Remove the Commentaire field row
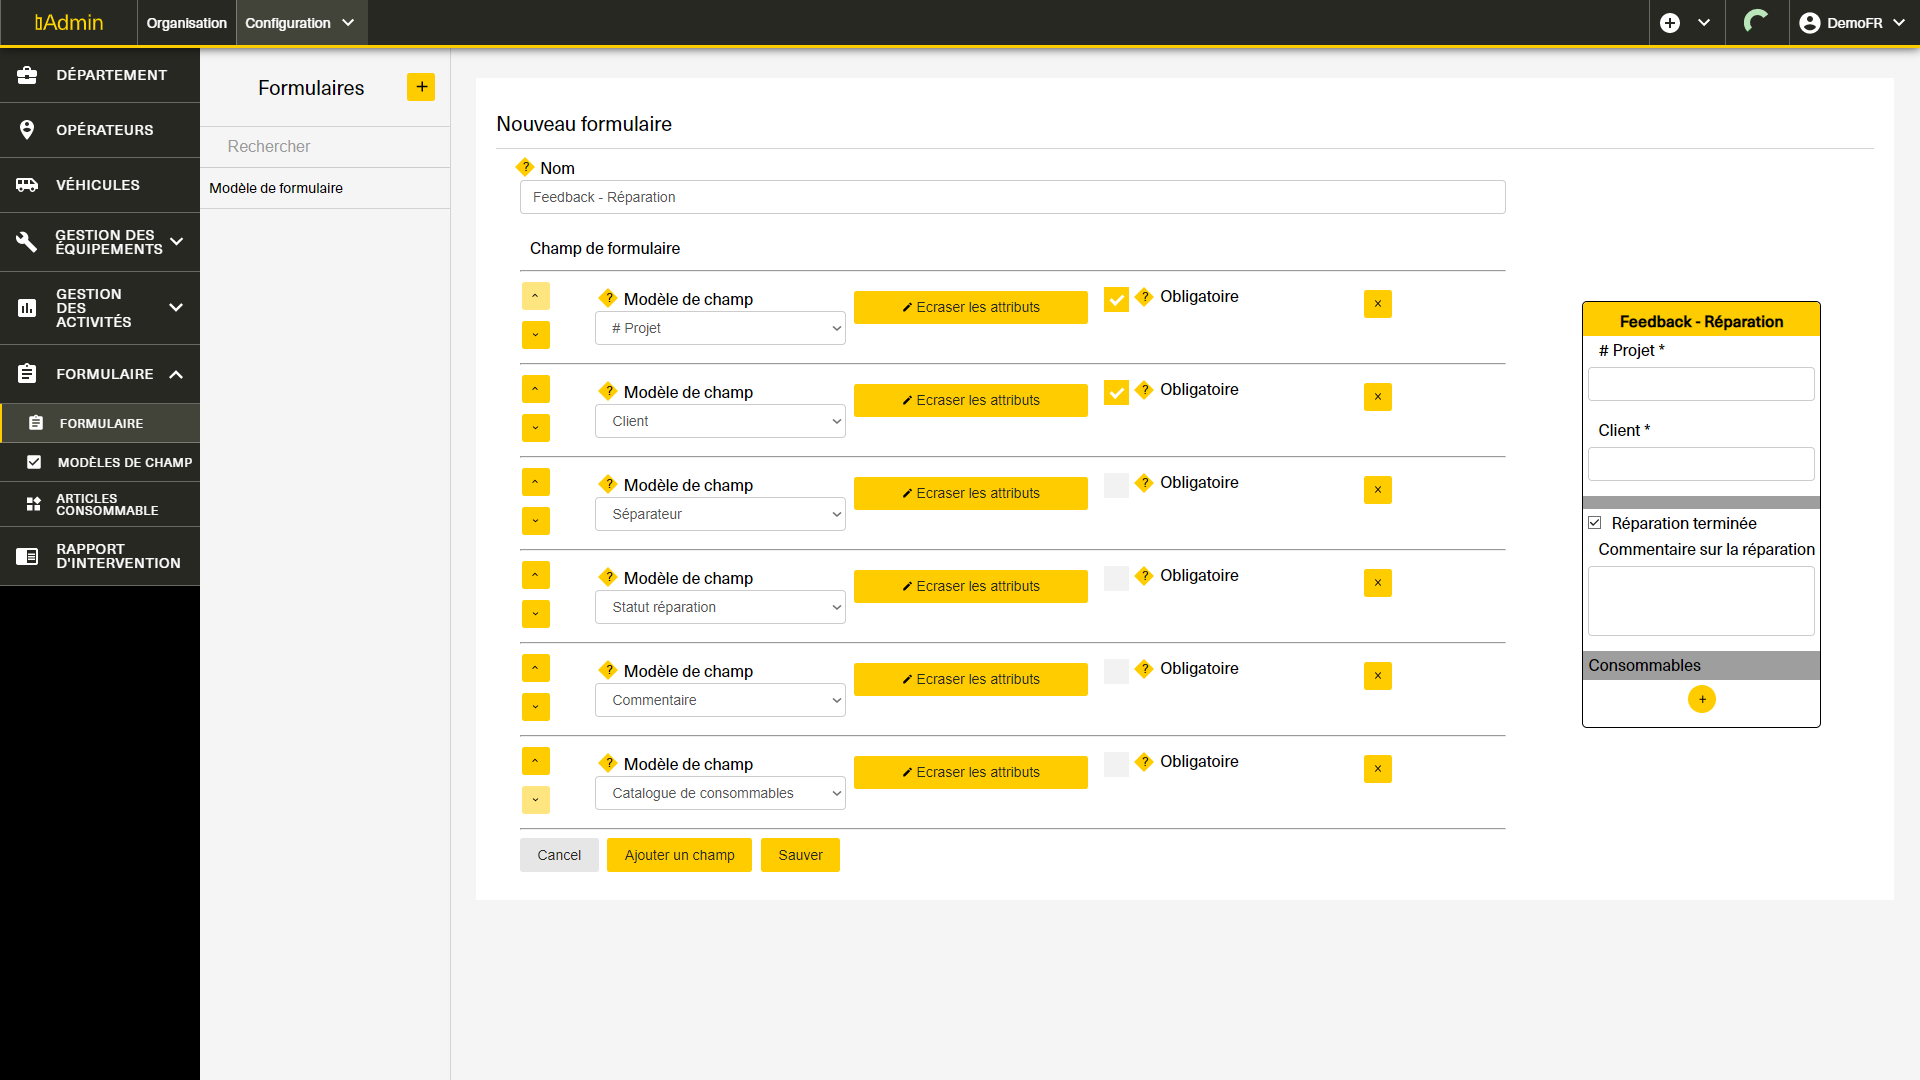The image size is (1920, 1080). [1377, 676]
